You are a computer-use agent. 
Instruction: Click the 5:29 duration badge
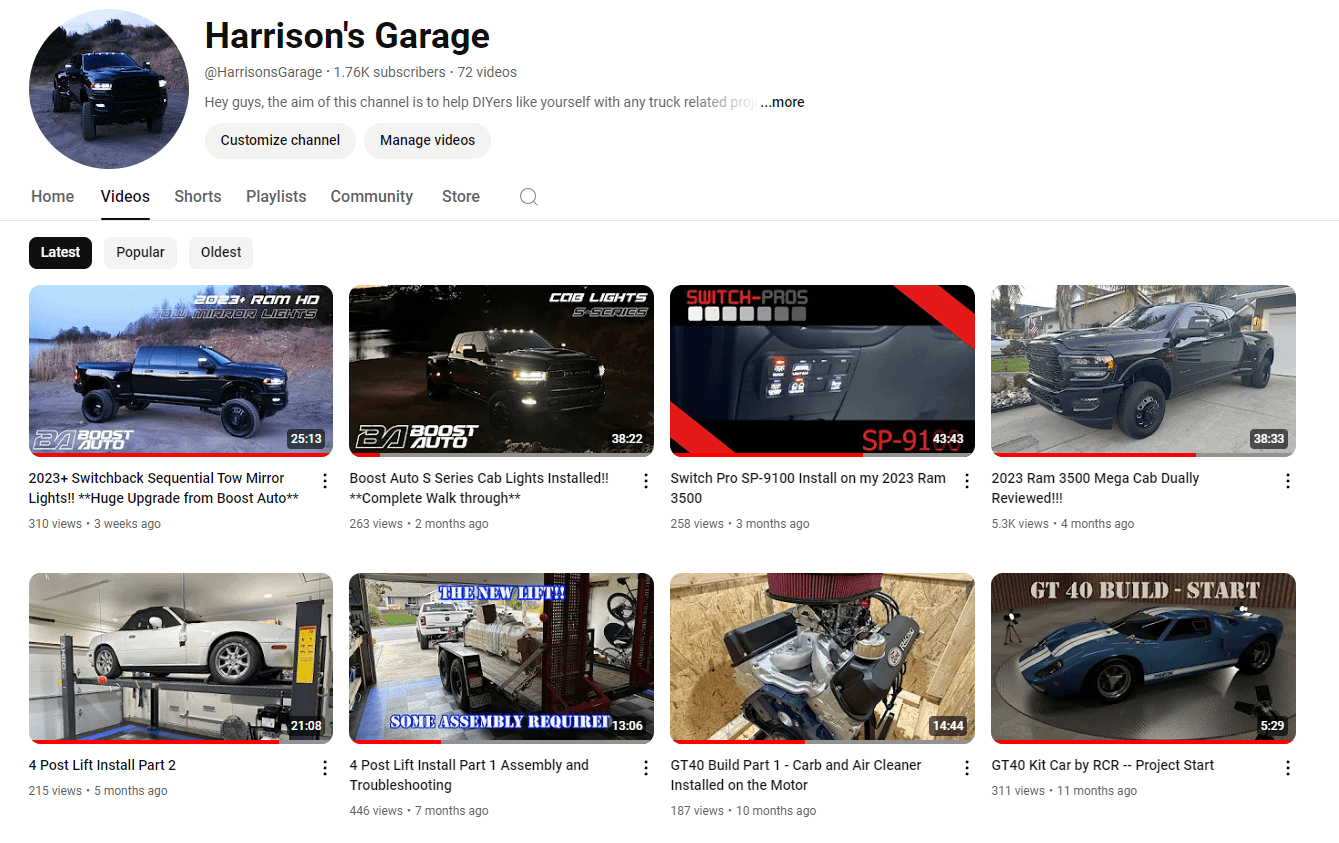(1272, 726)
